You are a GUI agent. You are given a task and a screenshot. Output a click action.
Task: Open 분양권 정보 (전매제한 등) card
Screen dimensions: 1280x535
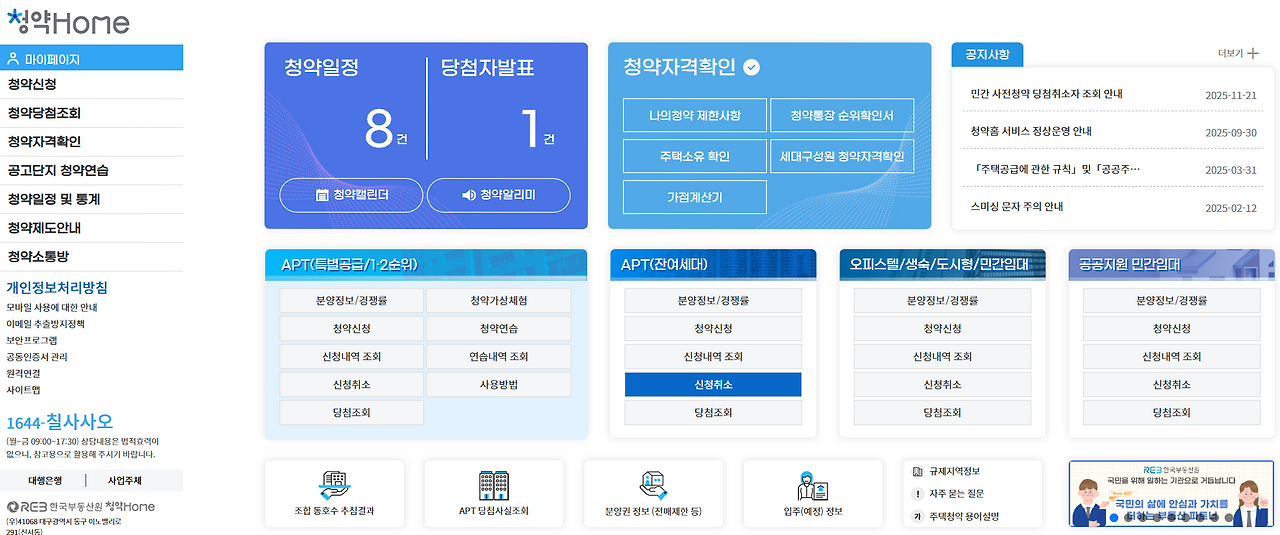[x=653, y=494]
